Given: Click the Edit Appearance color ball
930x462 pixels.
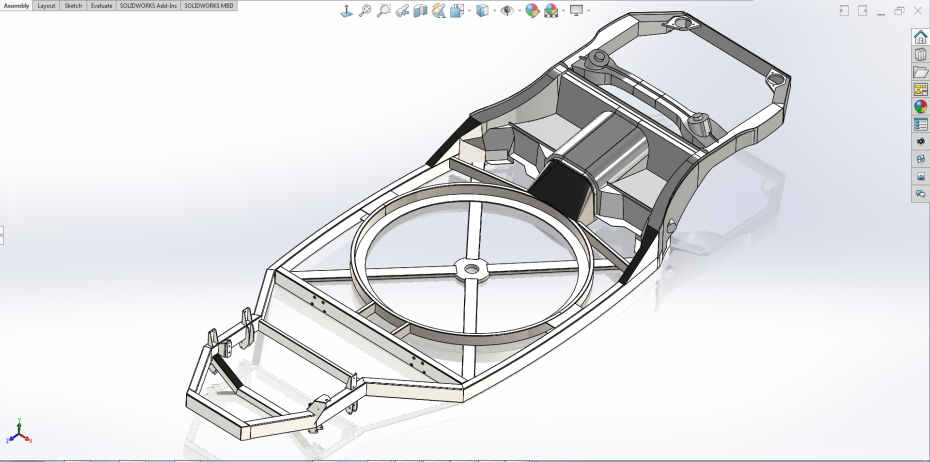Looking at the screenshot, I should pos(532,11).
